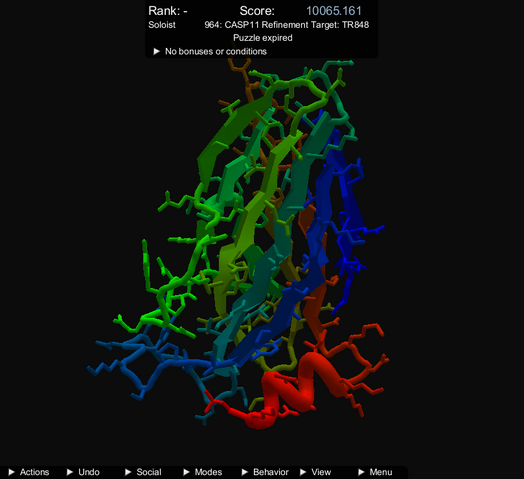The width and height of the screenshot is (524, 479).
Task: Click the triangle arrow beside Modes
Action: [186, 472]
